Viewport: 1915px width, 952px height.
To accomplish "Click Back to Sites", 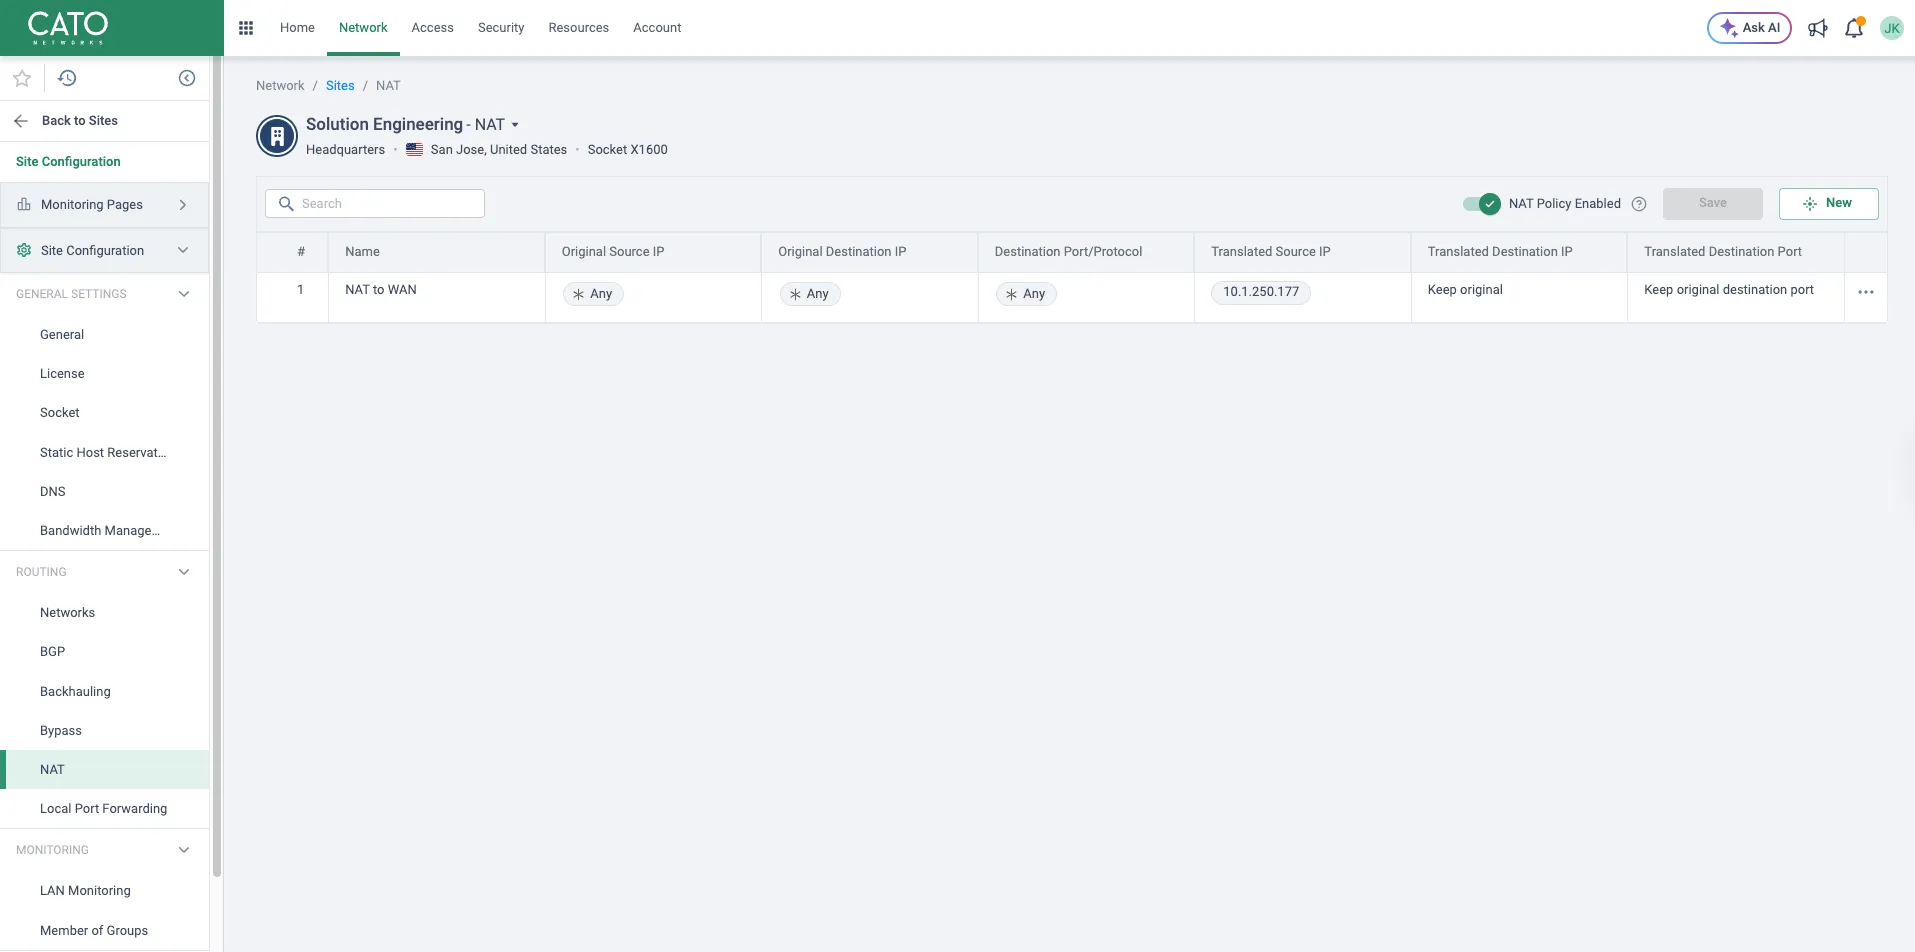I will tap(80, 121).
